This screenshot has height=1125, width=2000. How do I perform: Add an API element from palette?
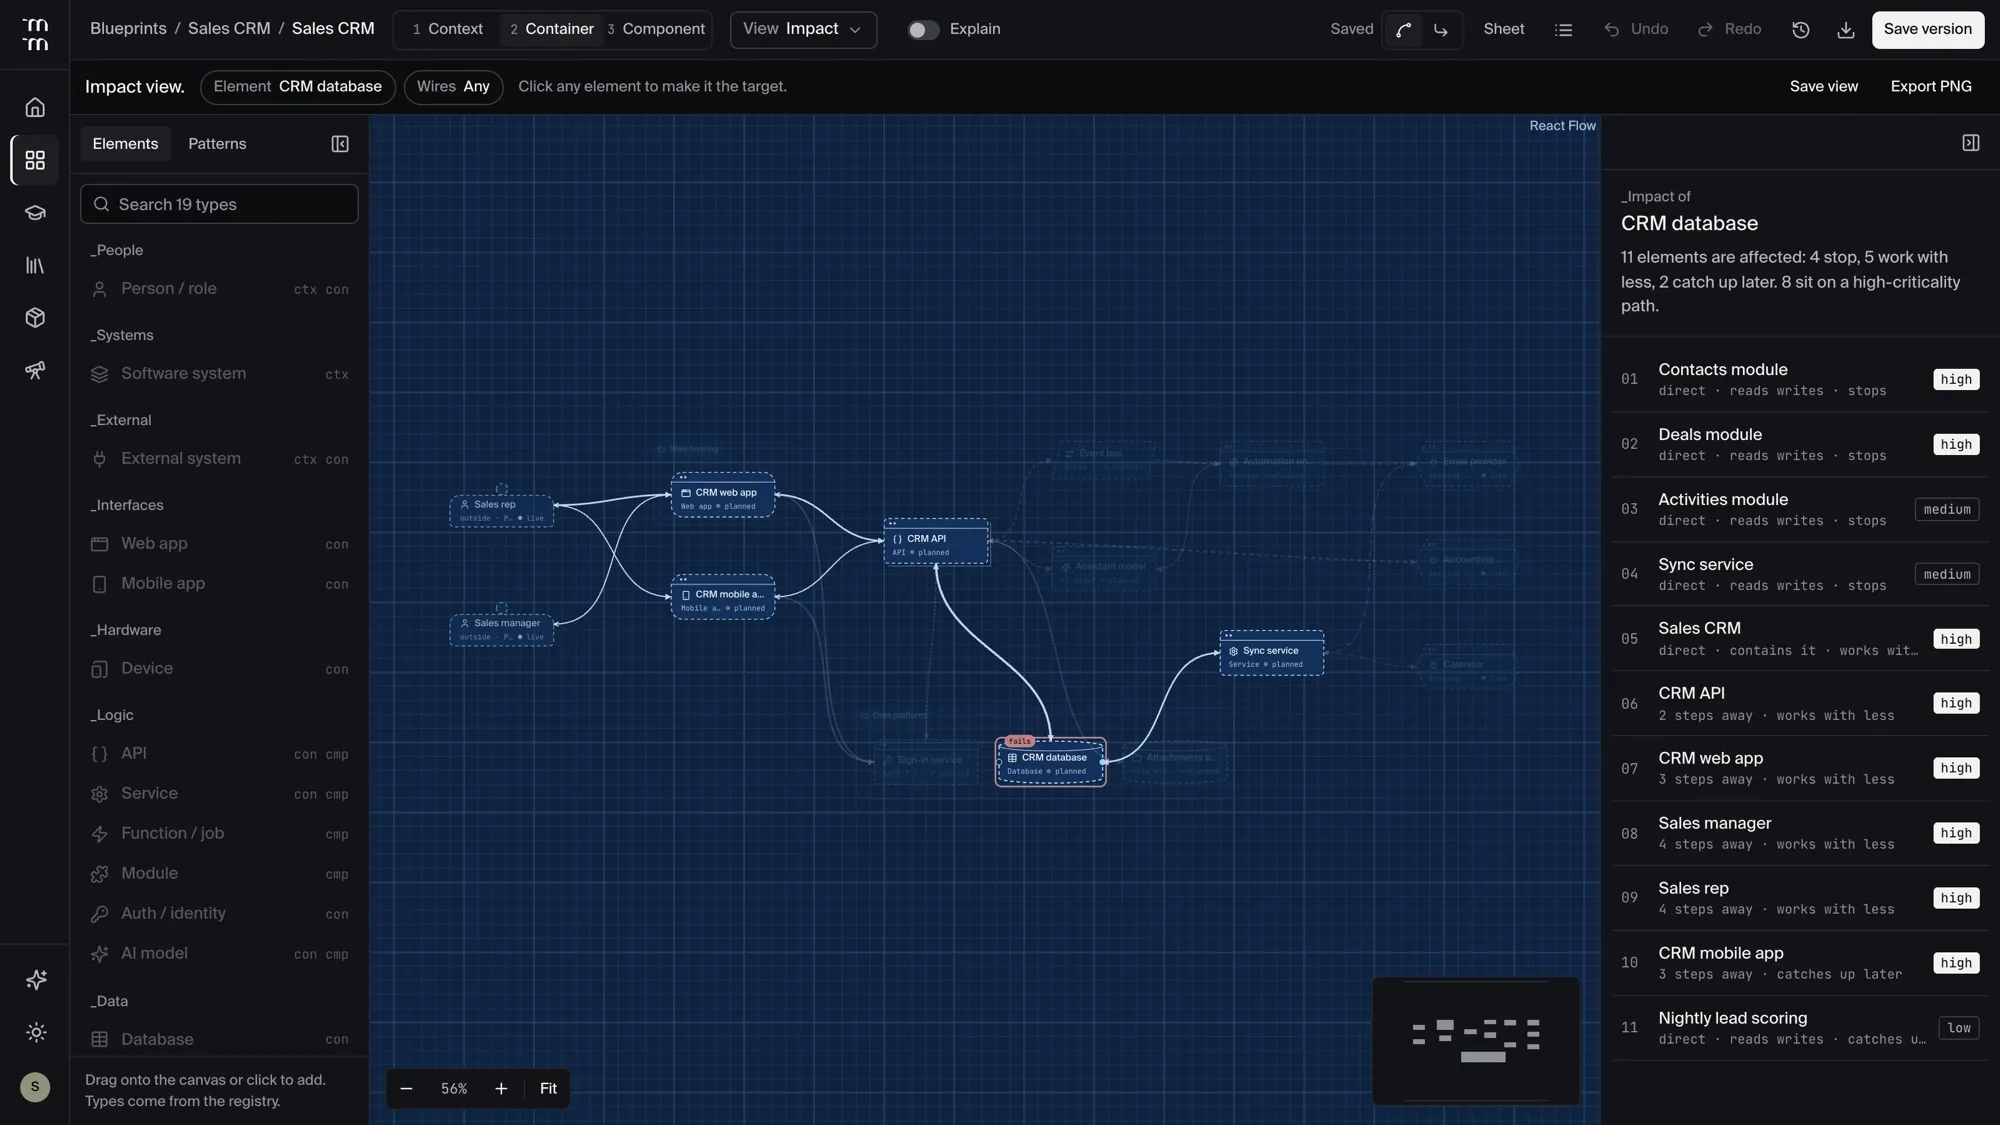(x=219, y=754)
